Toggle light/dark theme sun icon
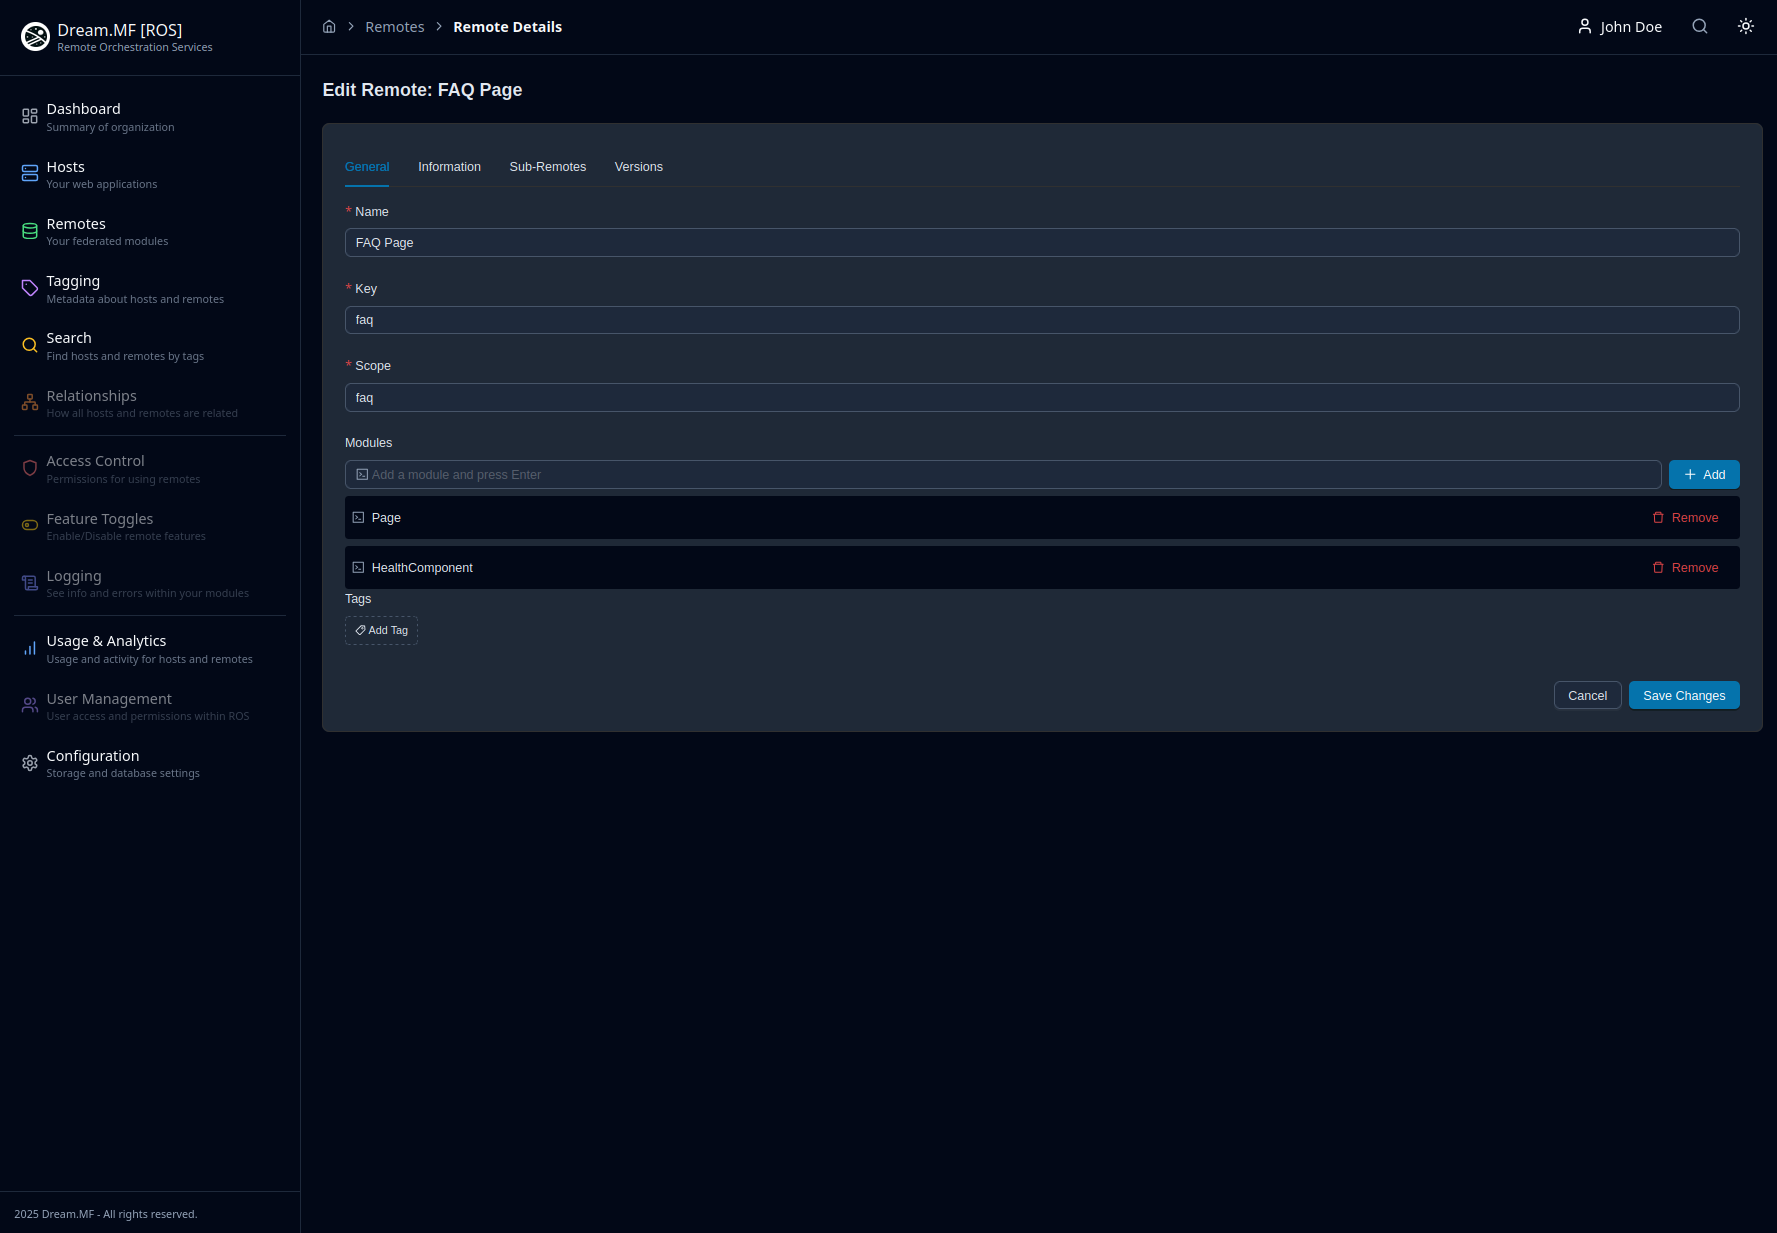1777x1233 pixels. click(1745, 27)
